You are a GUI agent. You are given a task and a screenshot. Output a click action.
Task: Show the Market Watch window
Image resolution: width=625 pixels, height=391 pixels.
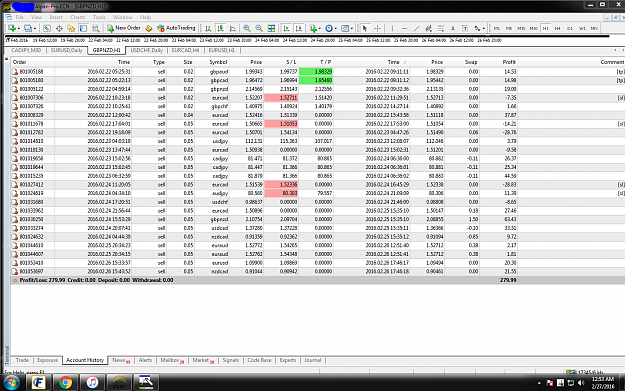tap(47, 28)
